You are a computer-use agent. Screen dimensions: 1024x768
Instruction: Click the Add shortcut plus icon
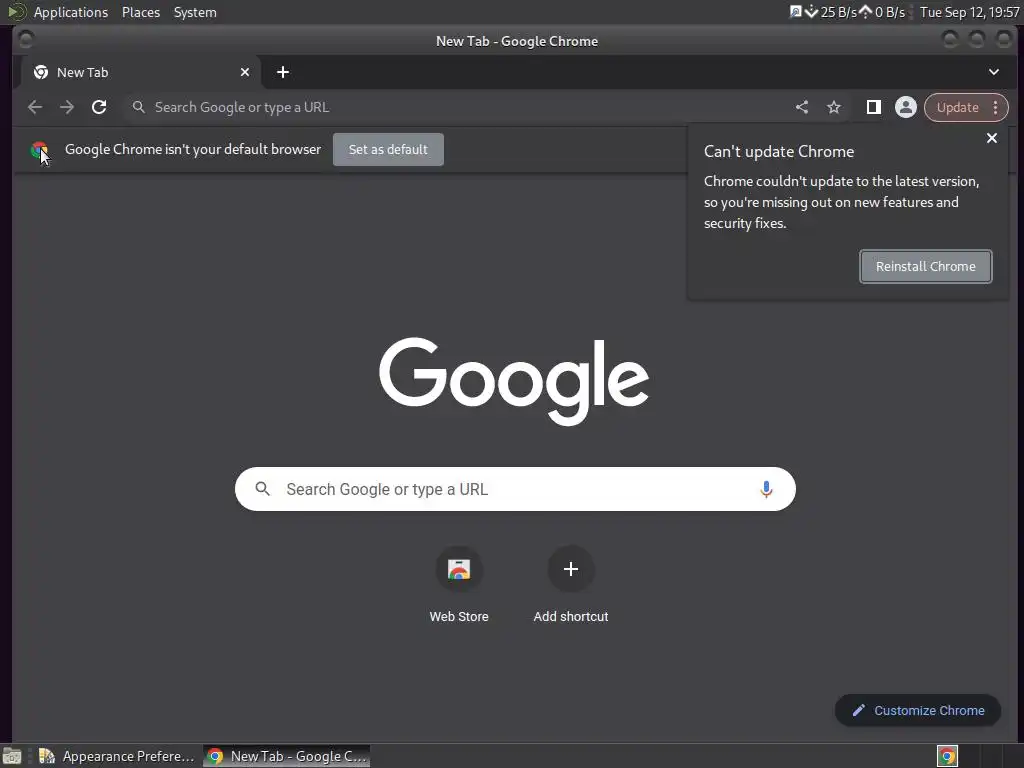(571, 569)
